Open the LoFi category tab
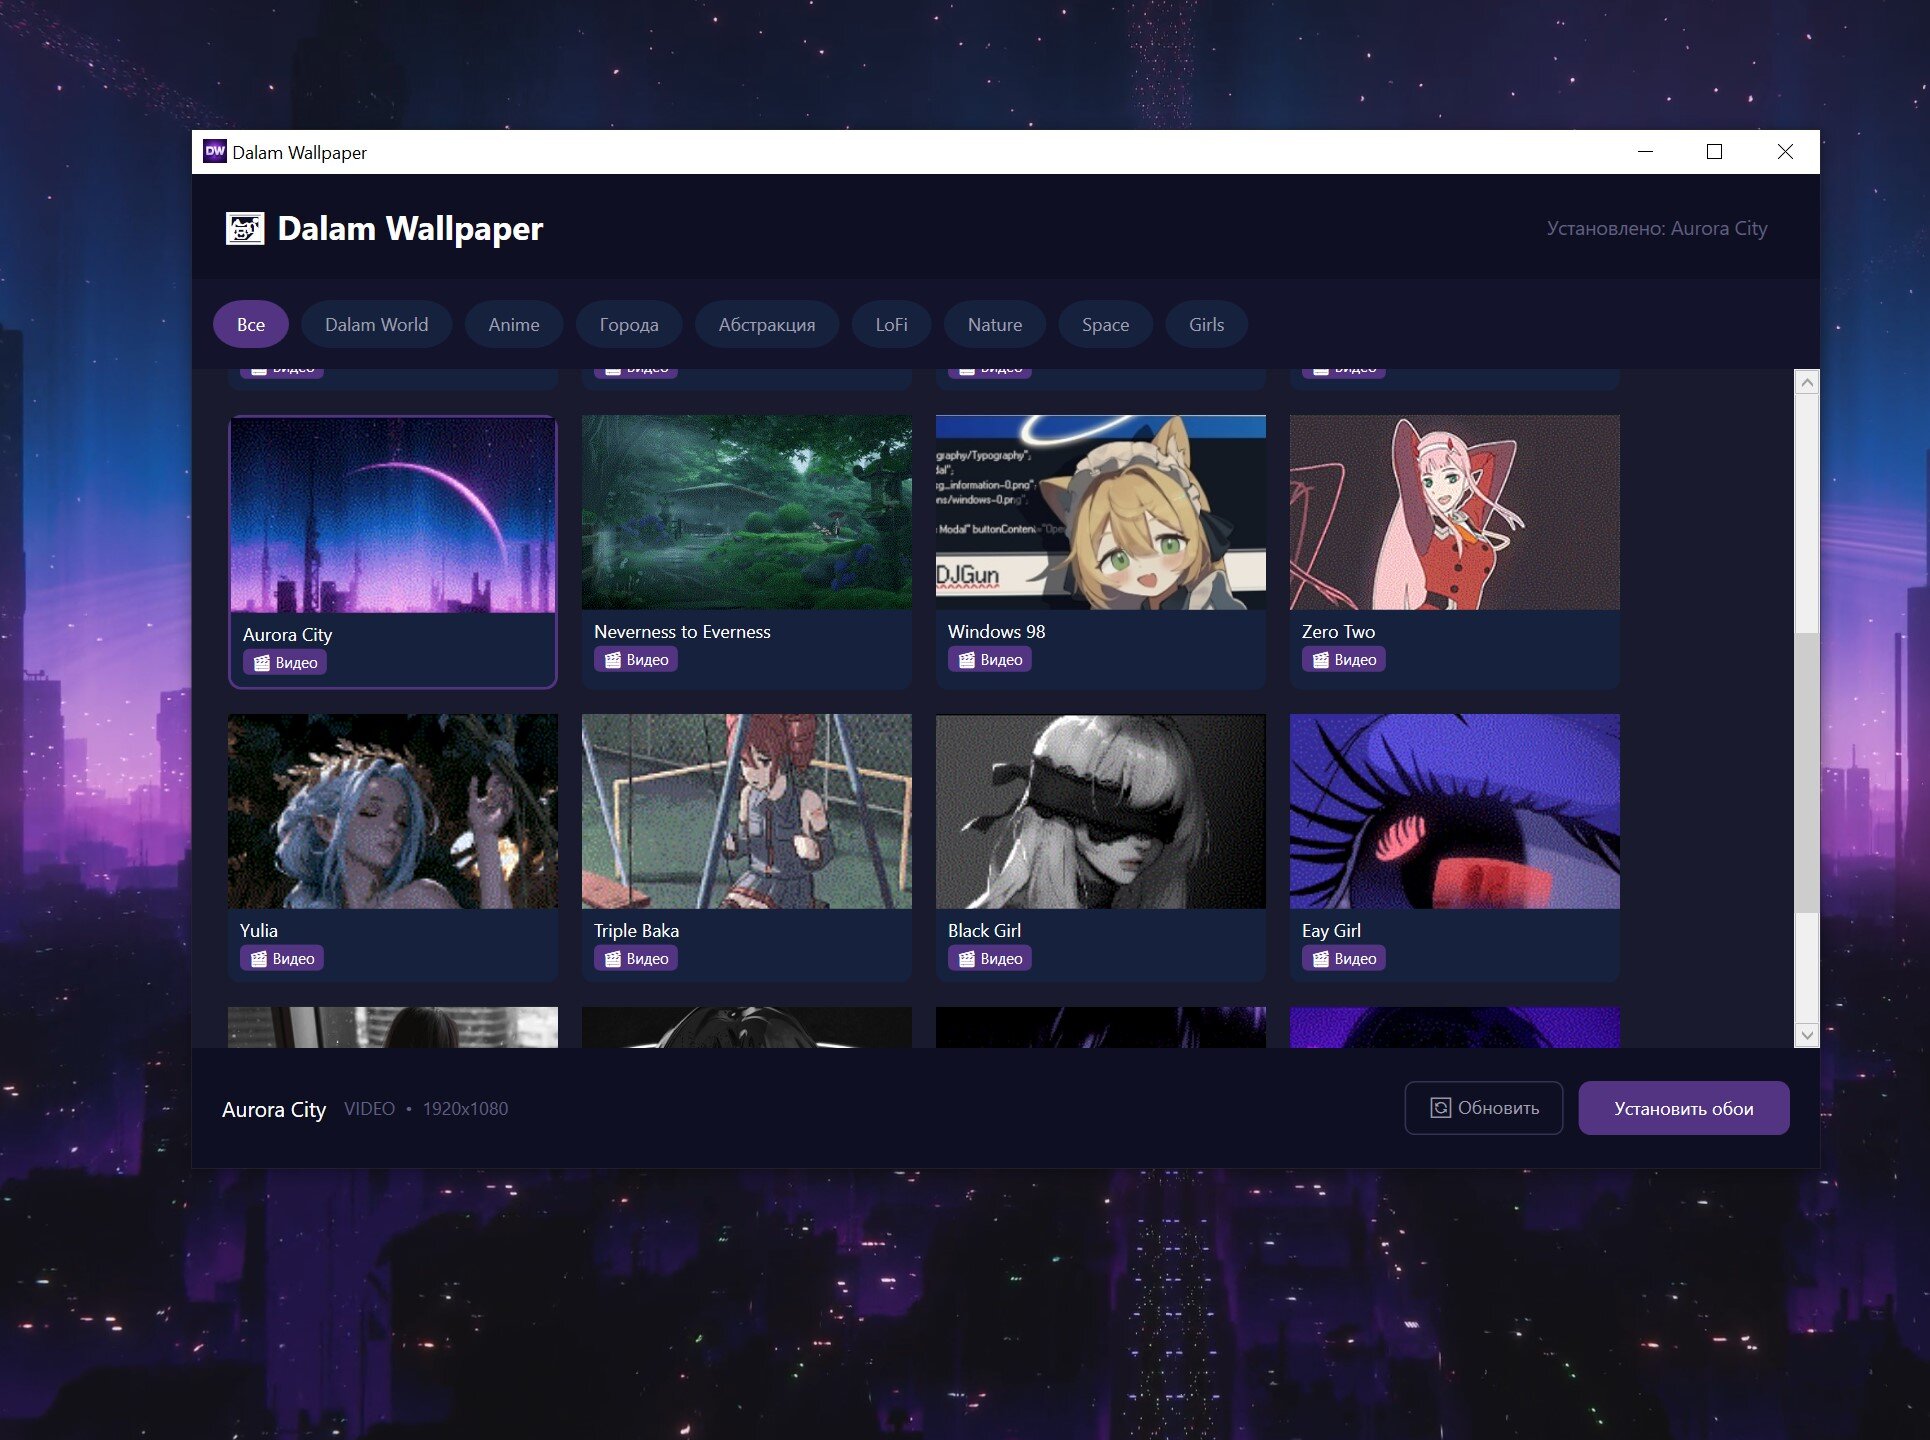 pos(891,324)
